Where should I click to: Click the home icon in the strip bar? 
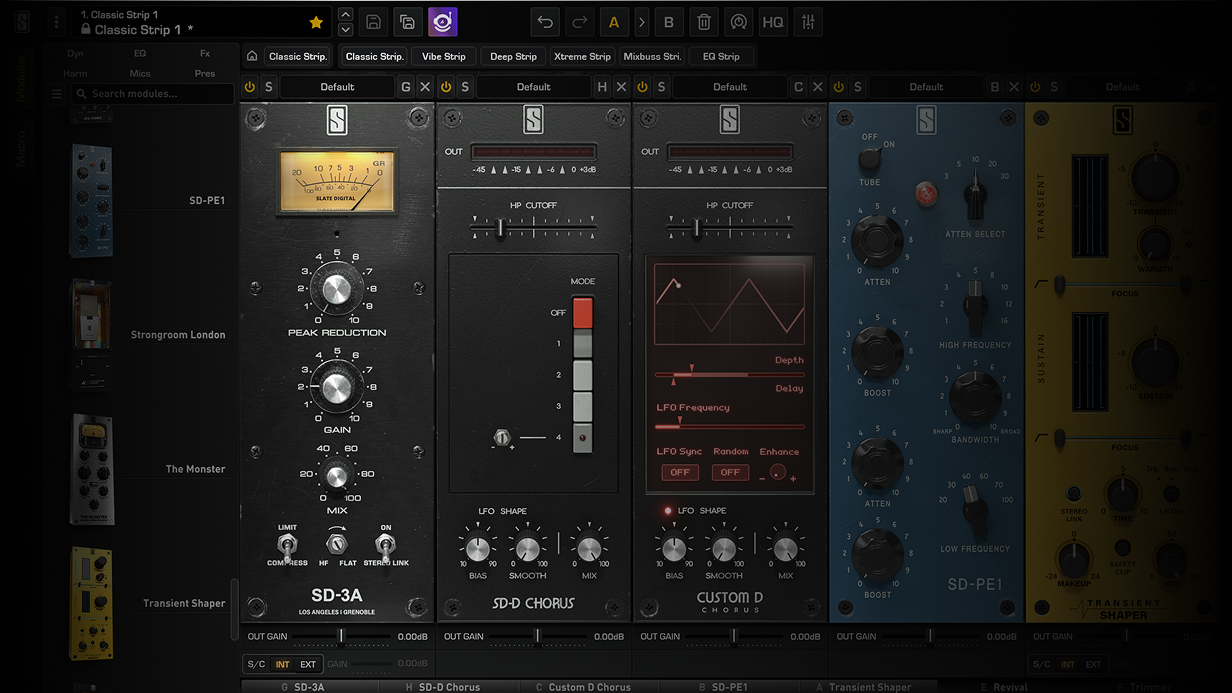click(252, 57)
